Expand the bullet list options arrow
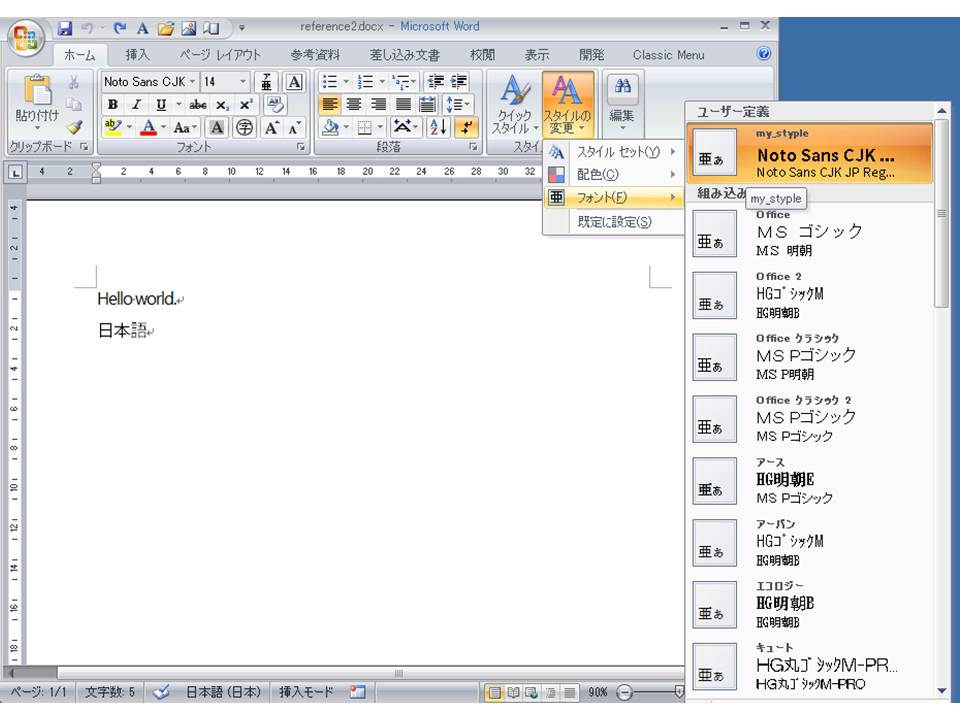 pos(345,82)
